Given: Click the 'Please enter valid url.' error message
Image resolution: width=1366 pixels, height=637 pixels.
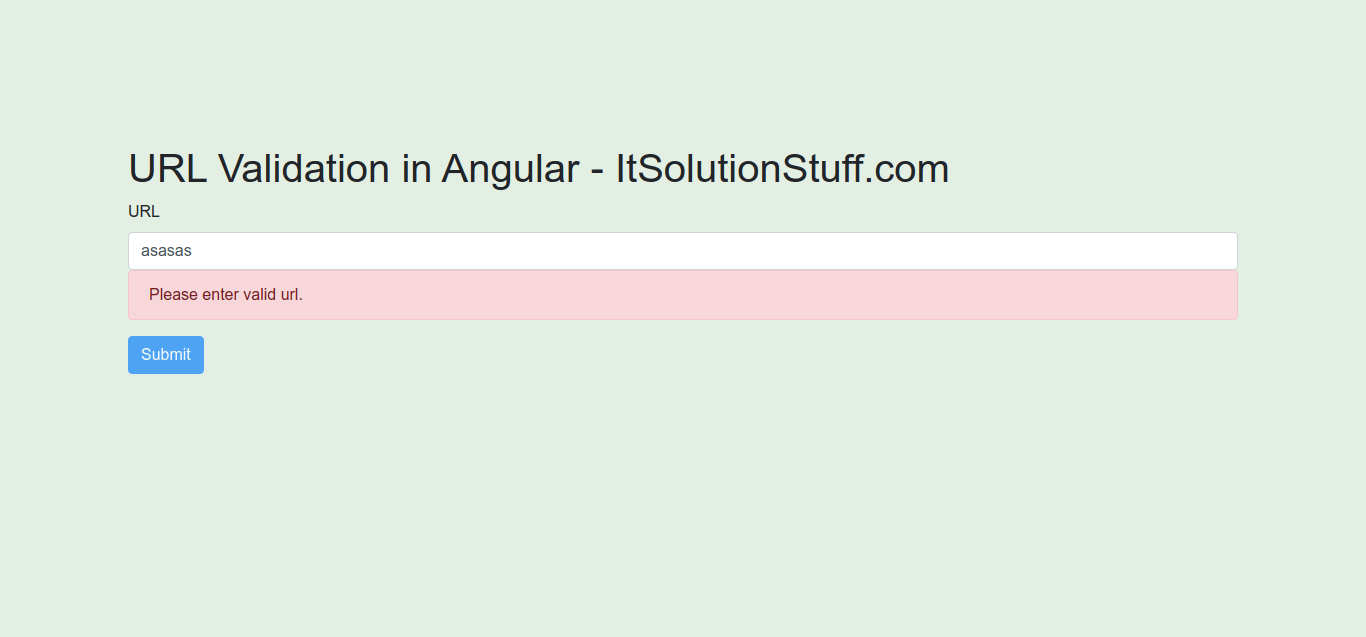Looking at the screenshot, I should tap(224, 294).
